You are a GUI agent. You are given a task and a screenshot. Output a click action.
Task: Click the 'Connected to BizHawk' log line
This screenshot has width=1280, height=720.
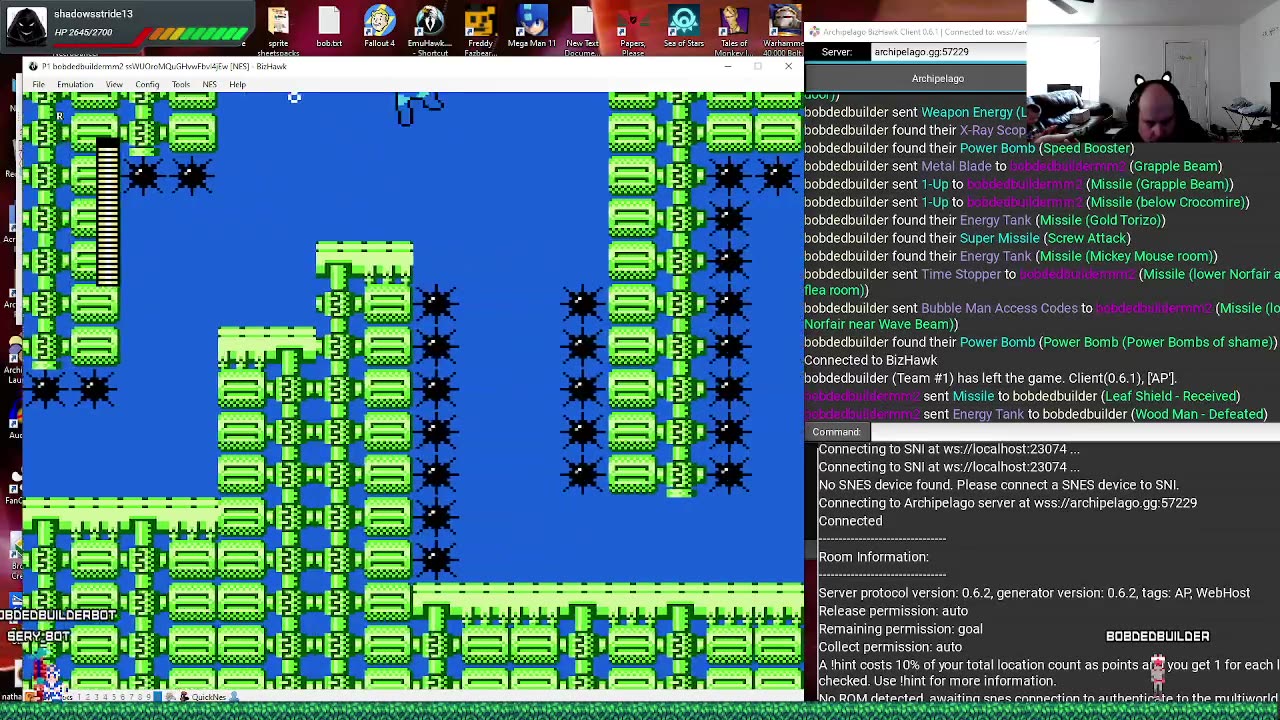point(870,360)
